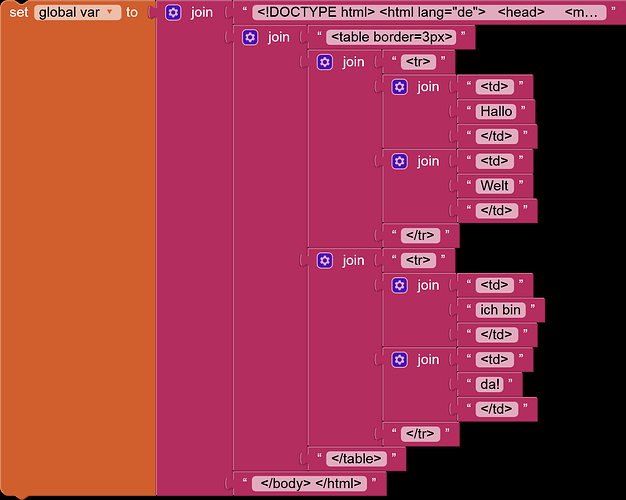The width and height of the screenshot is (626, 500).
Task: Open gear icon of the Welt cell join
Action: click(x=400, y=161)
